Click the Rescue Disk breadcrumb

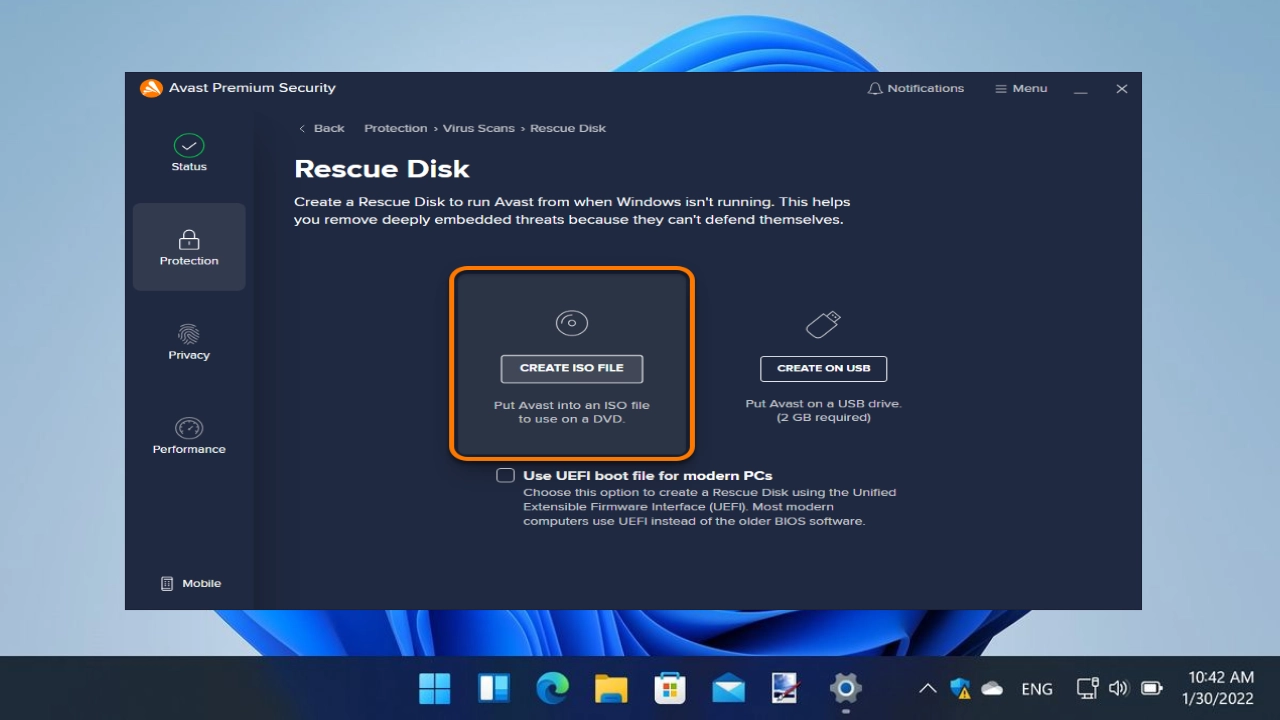tap(568, 128)
